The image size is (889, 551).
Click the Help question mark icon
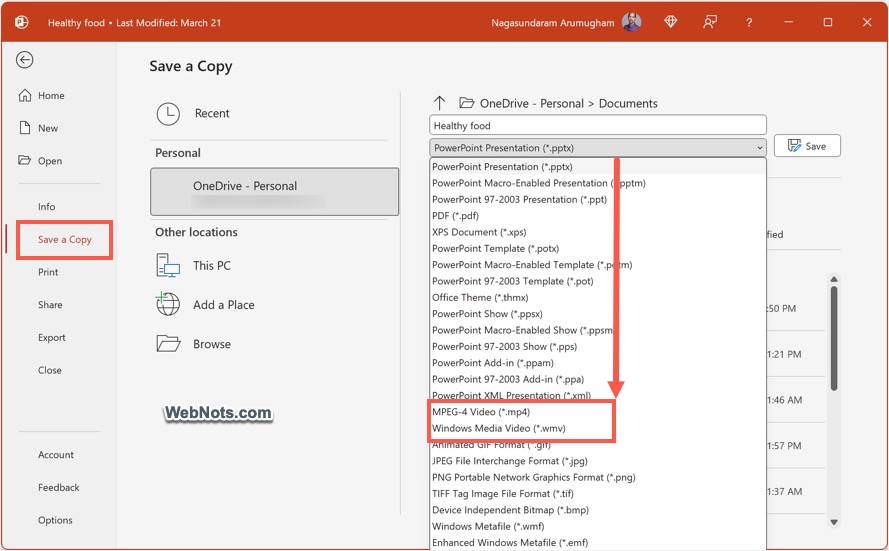[749, 23]
